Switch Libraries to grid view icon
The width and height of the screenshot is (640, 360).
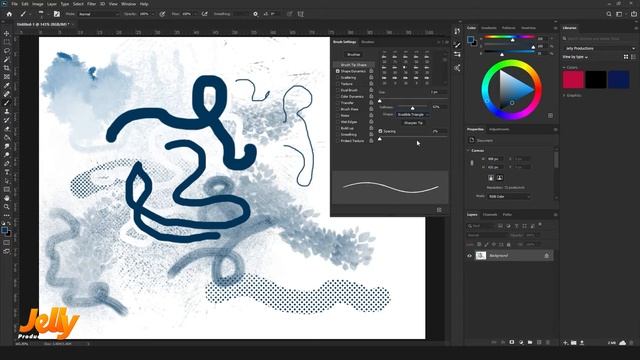tap(626, 57)
